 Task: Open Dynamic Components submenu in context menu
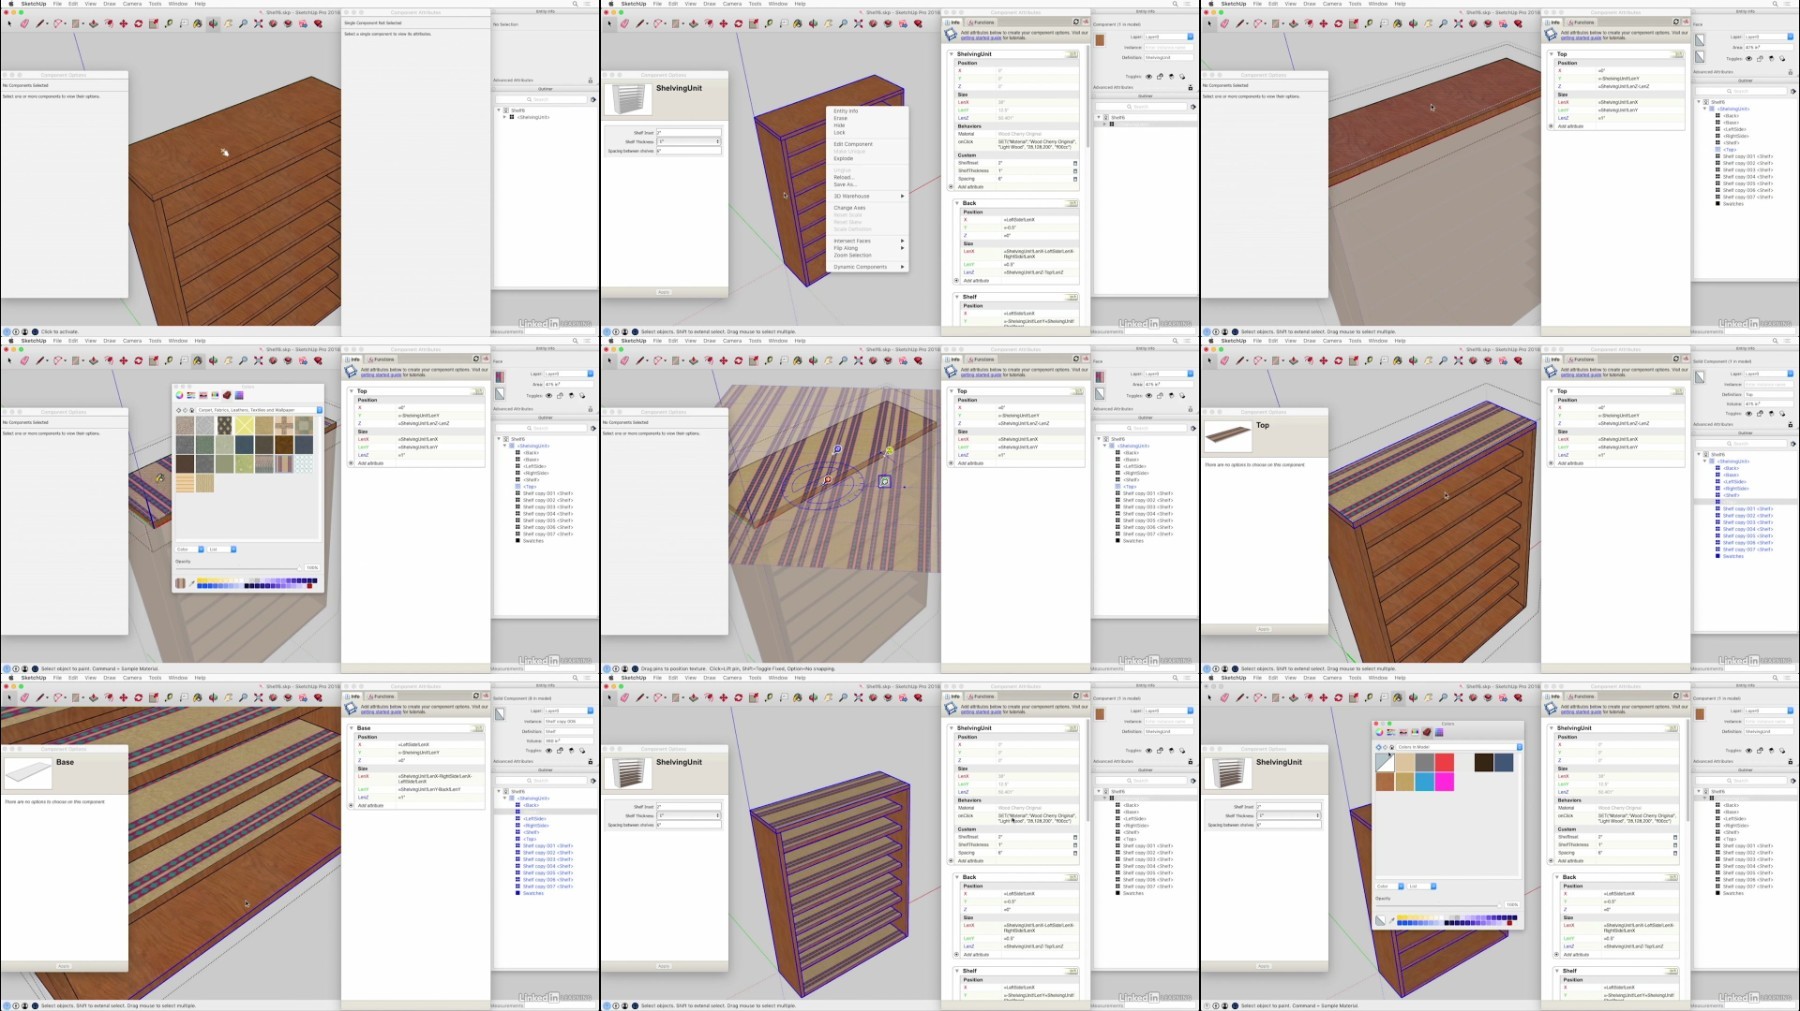coord(867,267)
